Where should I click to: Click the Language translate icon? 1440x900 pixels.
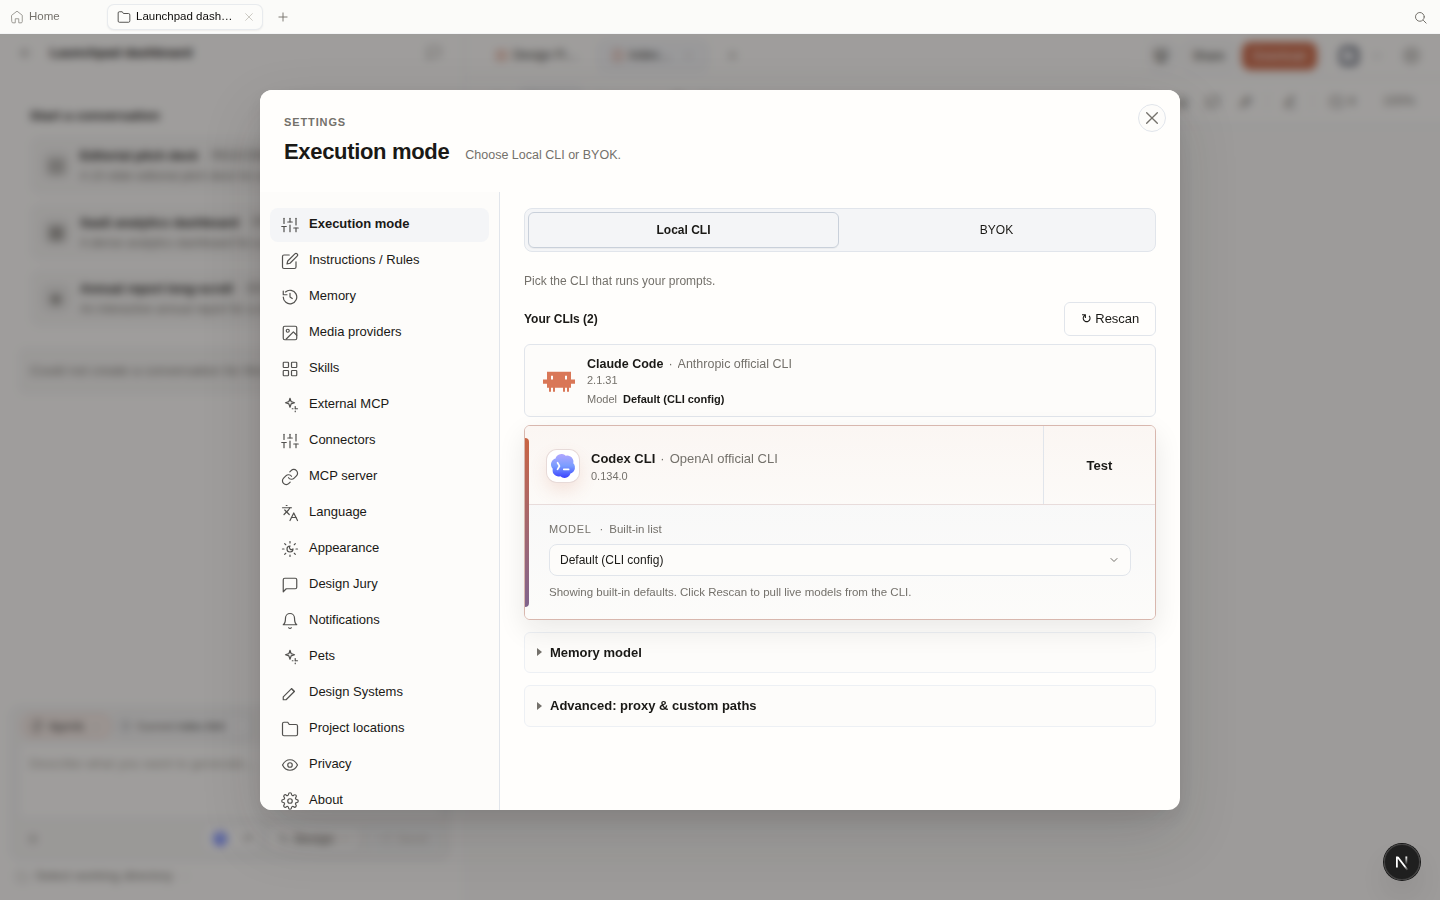[290, 512]
